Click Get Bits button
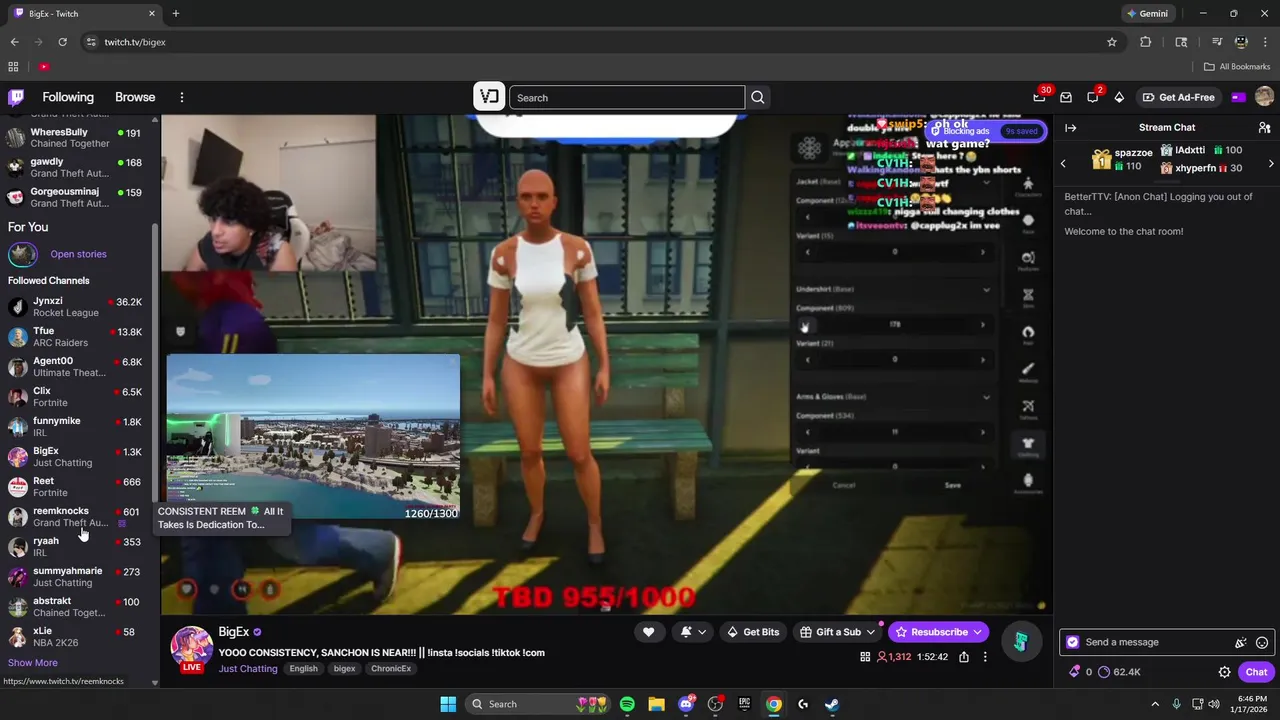1280x720 pixels. [752, 632]
